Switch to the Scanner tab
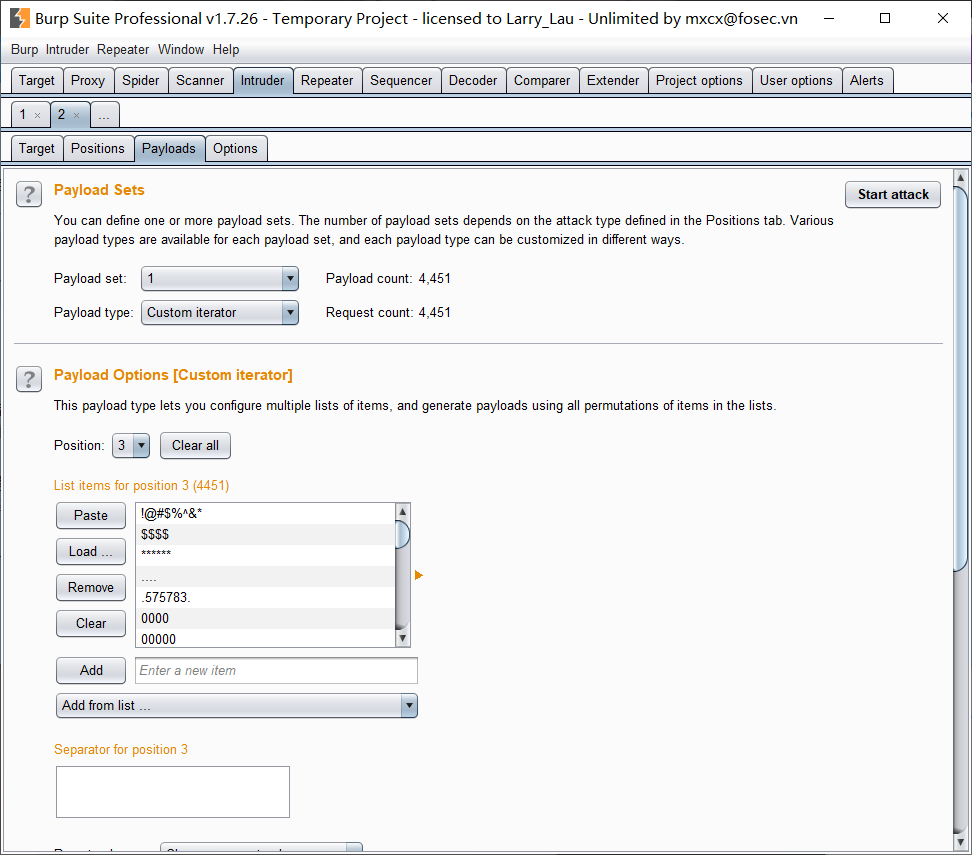 point(200,81)
